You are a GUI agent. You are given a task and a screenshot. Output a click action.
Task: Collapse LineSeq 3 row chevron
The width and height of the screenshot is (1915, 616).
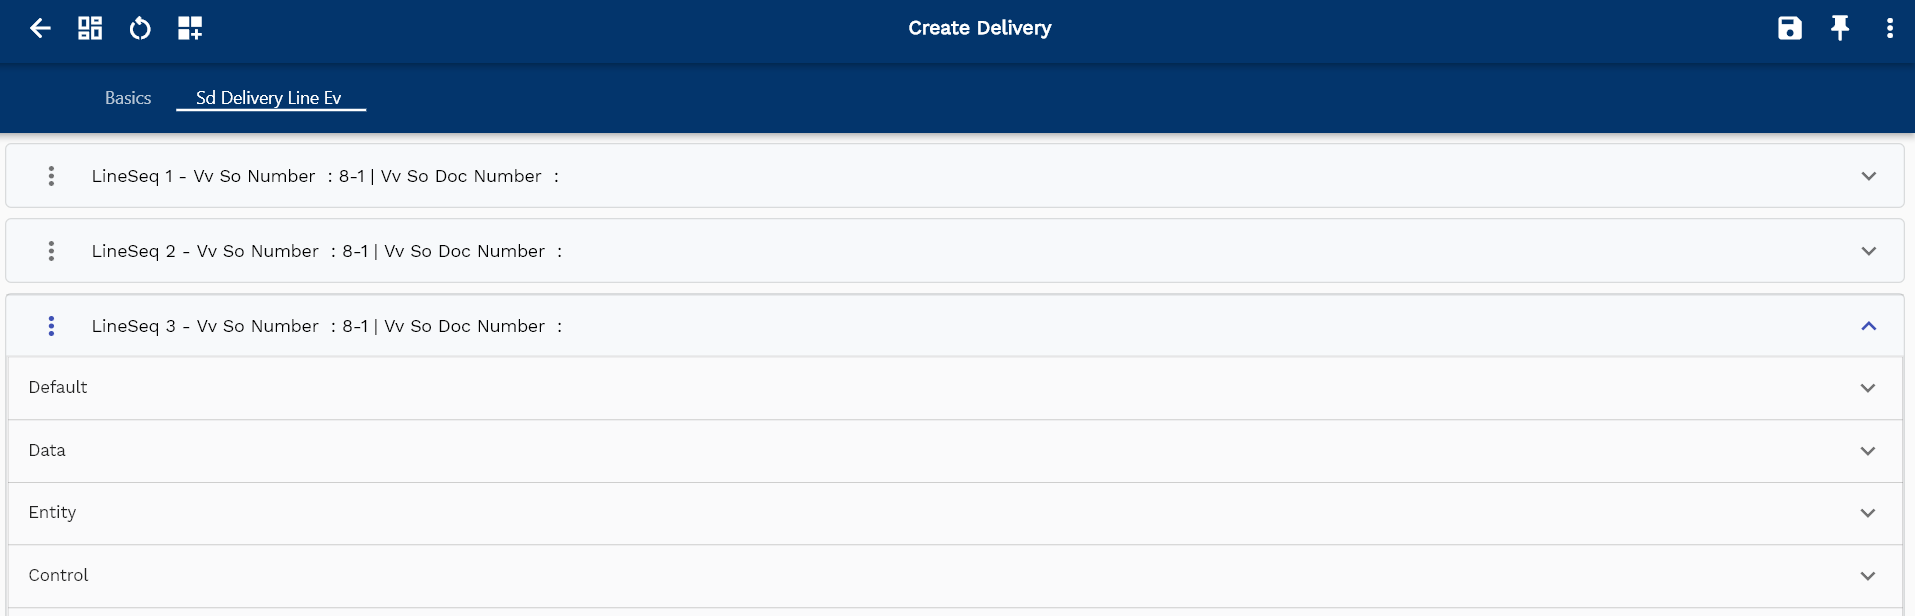[x=1868, y=326]
